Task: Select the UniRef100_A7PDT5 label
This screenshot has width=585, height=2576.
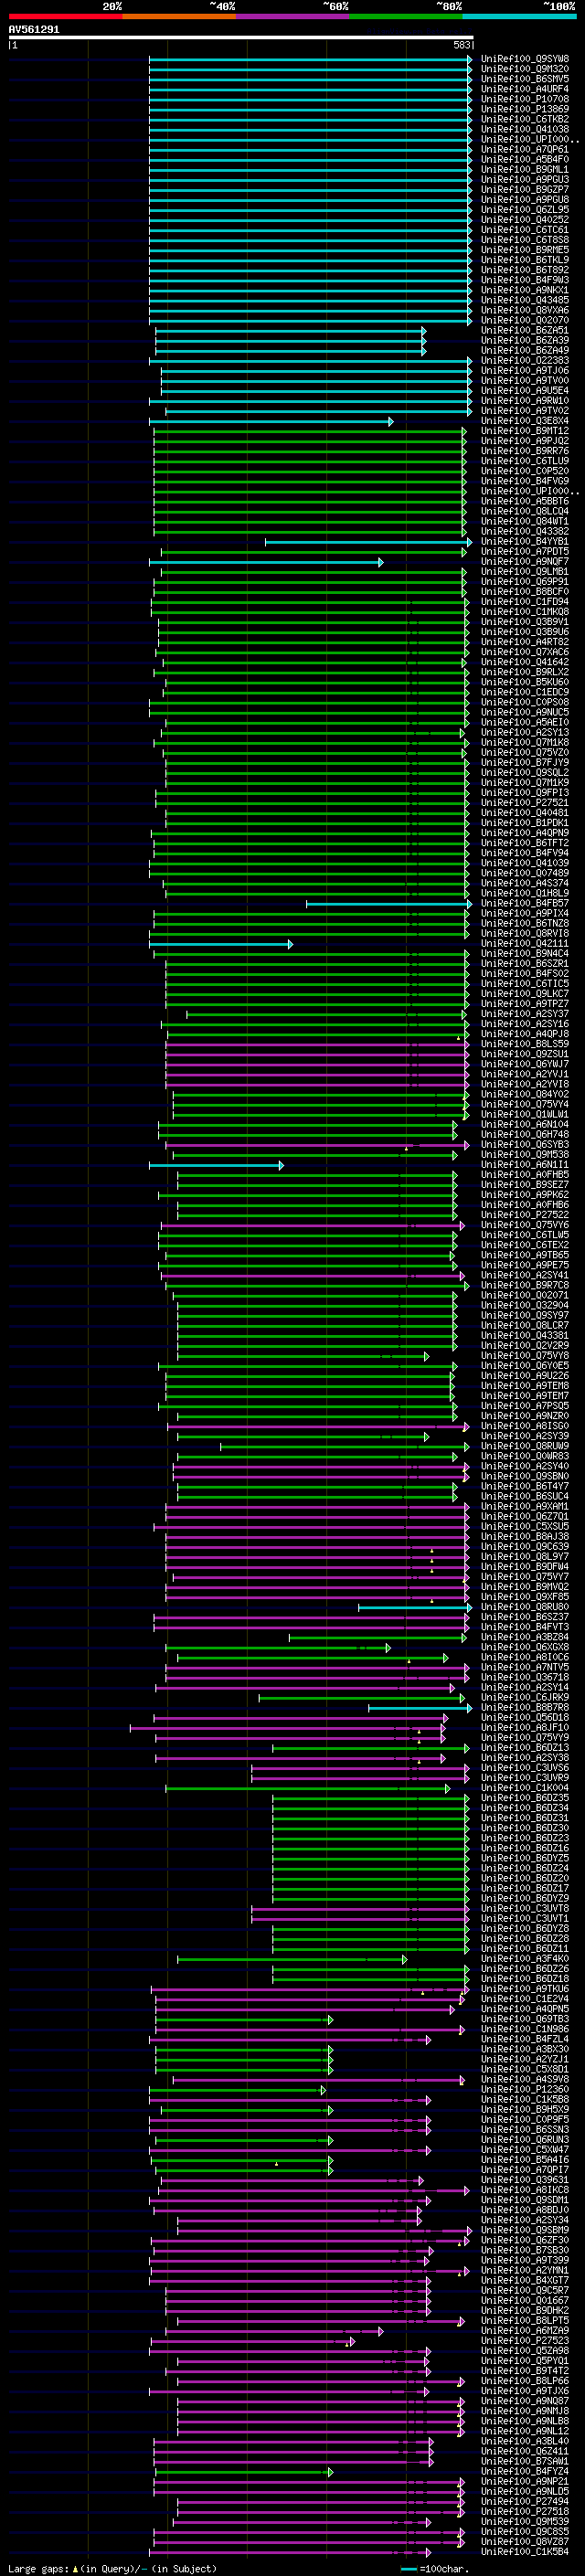Action: (525, 551)
